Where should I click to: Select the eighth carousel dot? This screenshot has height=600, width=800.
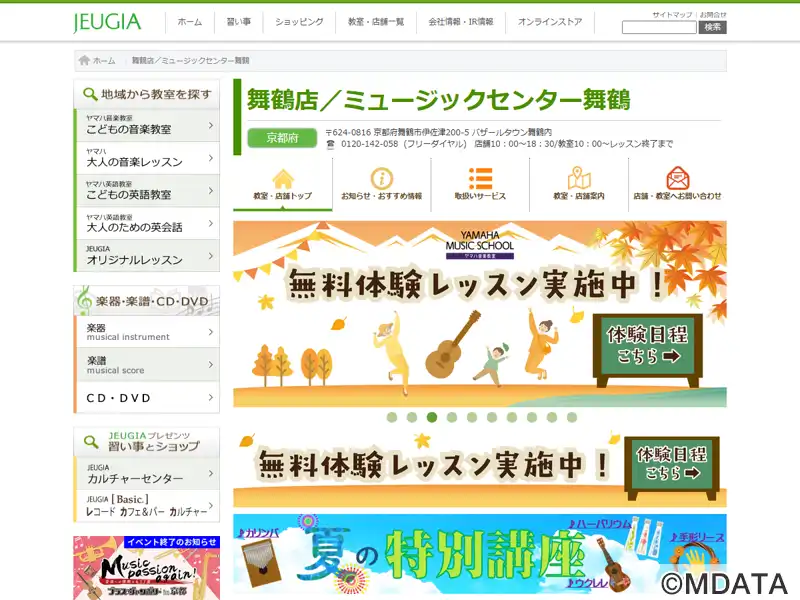click(x=532, y=417)
